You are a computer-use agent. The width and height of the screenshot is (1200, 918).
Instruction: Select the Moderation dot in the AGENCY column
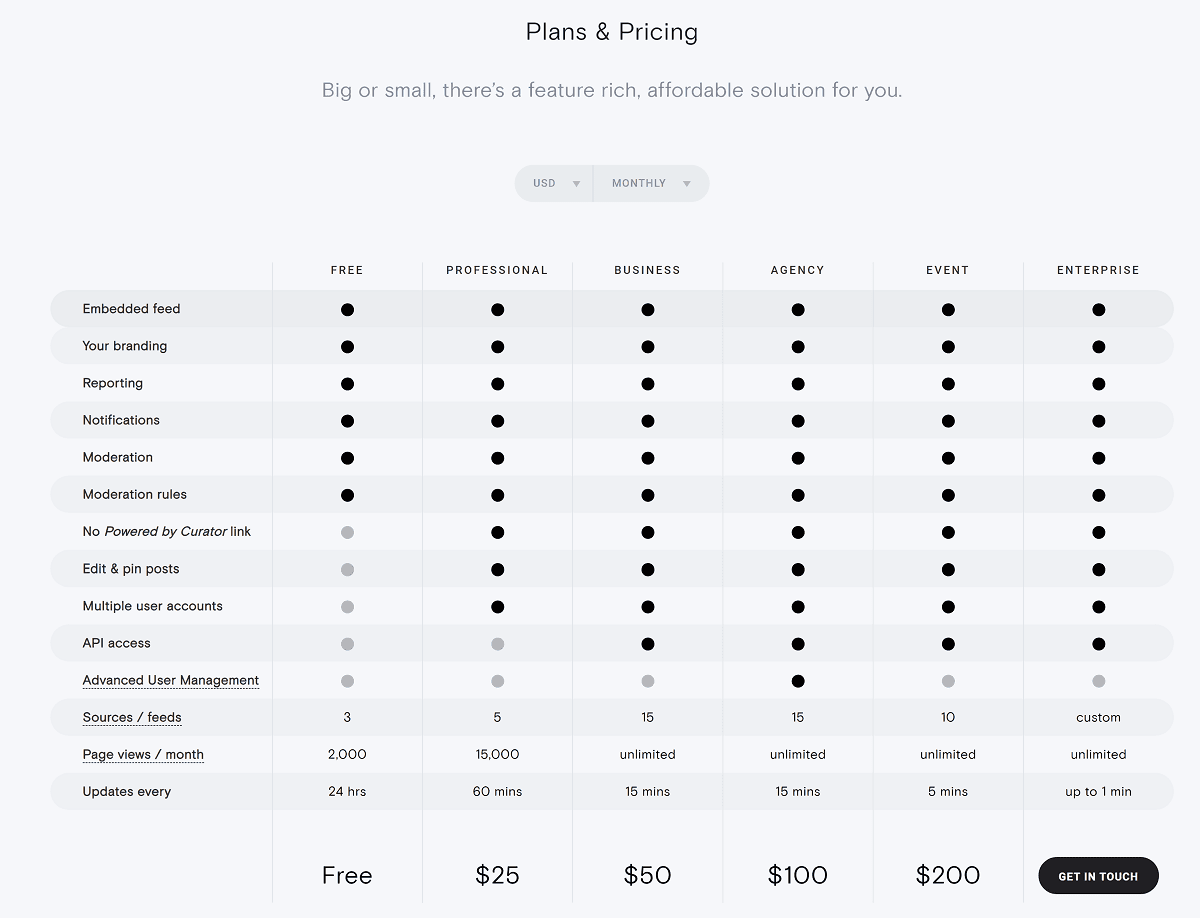tap(797, 457)
